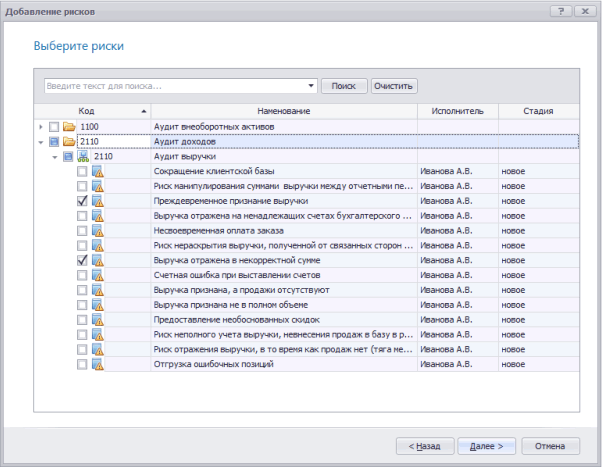The width and height of the screenshot is (602, 467).
Task: Toggle the checkbox of Аудит выручки
Action: [68, 156]
